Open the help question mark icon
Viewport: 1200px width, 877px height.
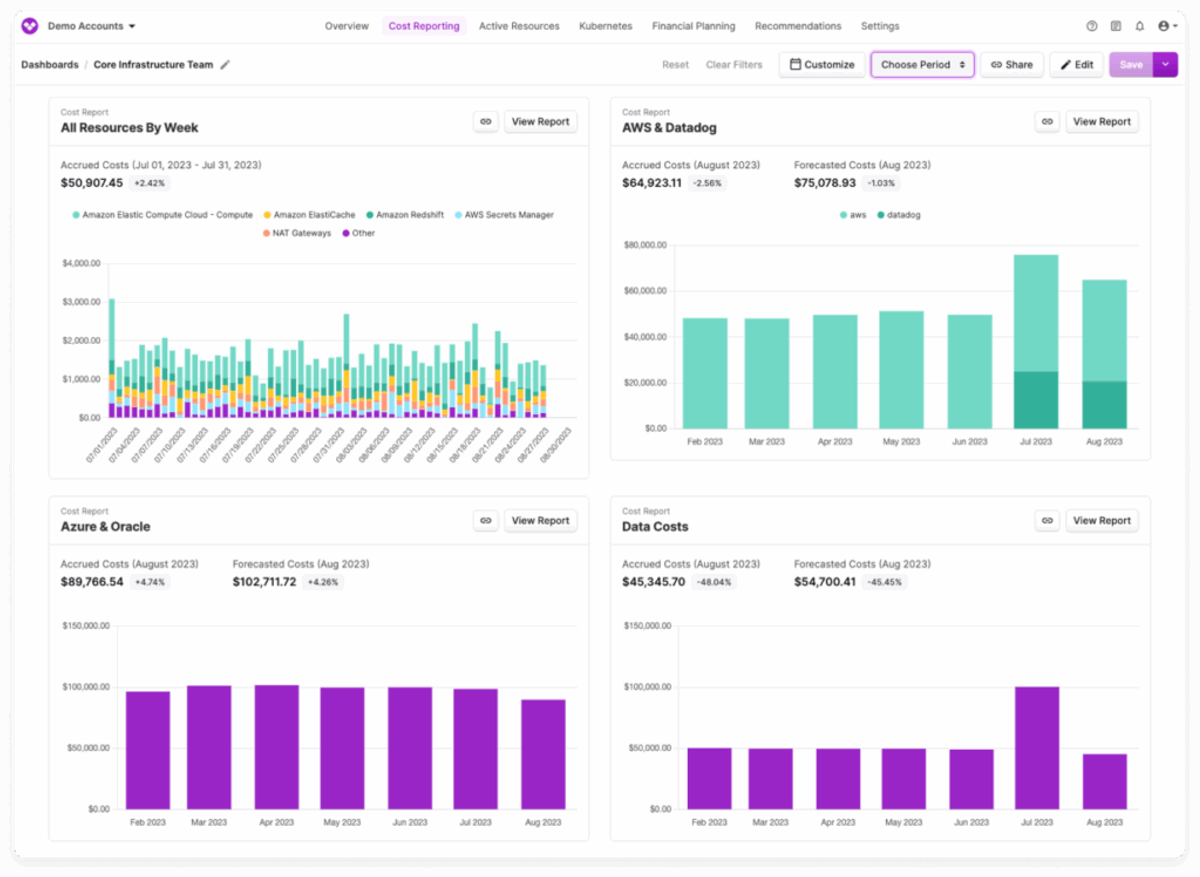1091,27
